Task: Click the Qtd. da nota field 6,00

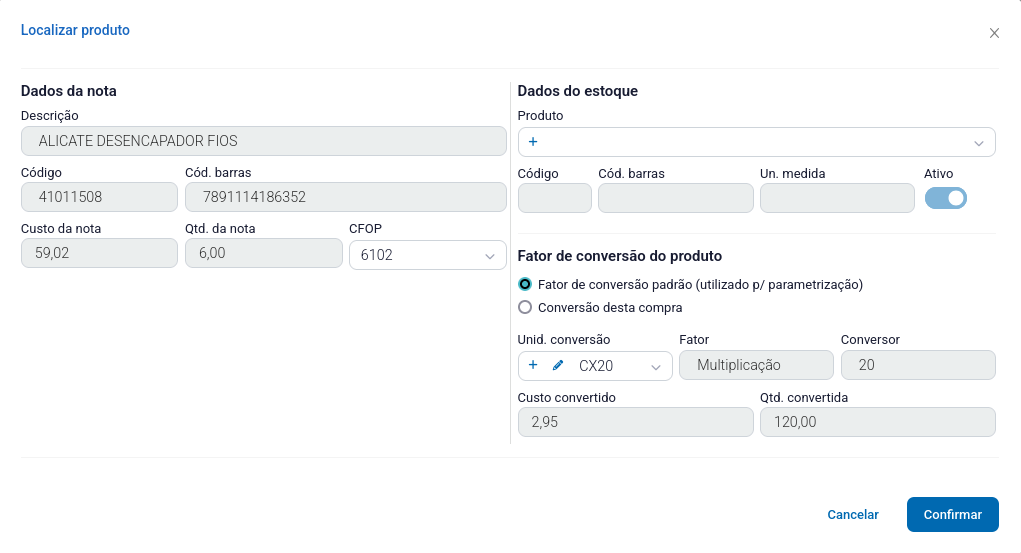Action: coord(263,255)
